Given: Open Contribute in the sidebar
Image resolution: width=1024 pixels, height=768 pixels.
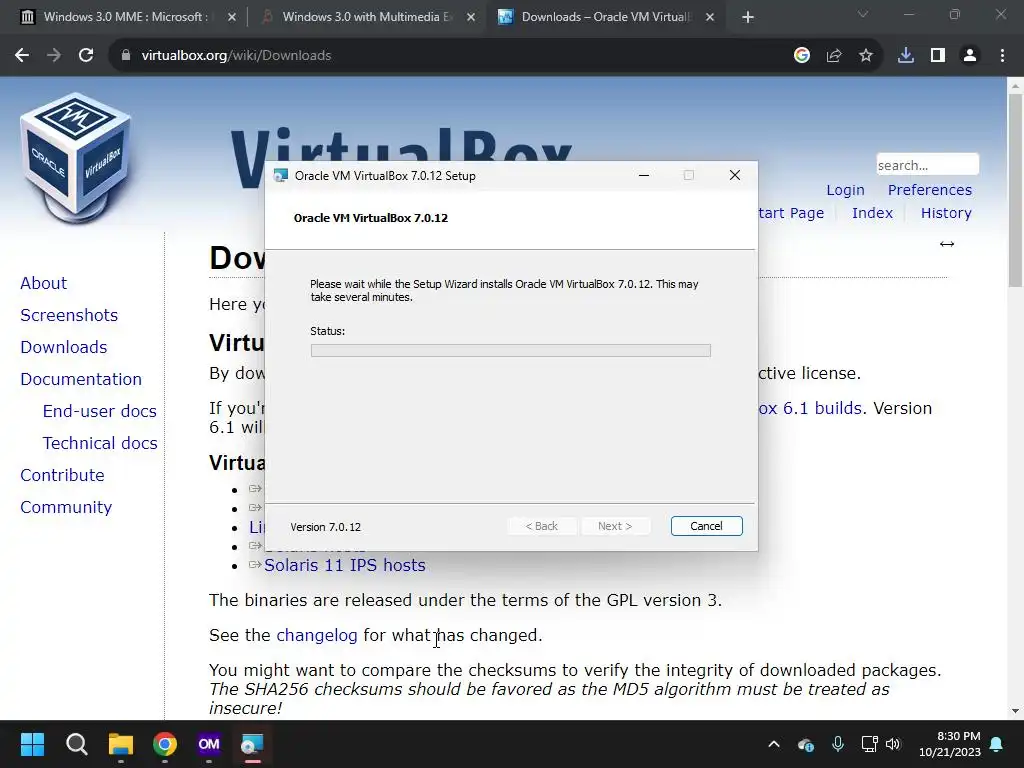Looking at the screenshot, I should (x=62, y=475).
